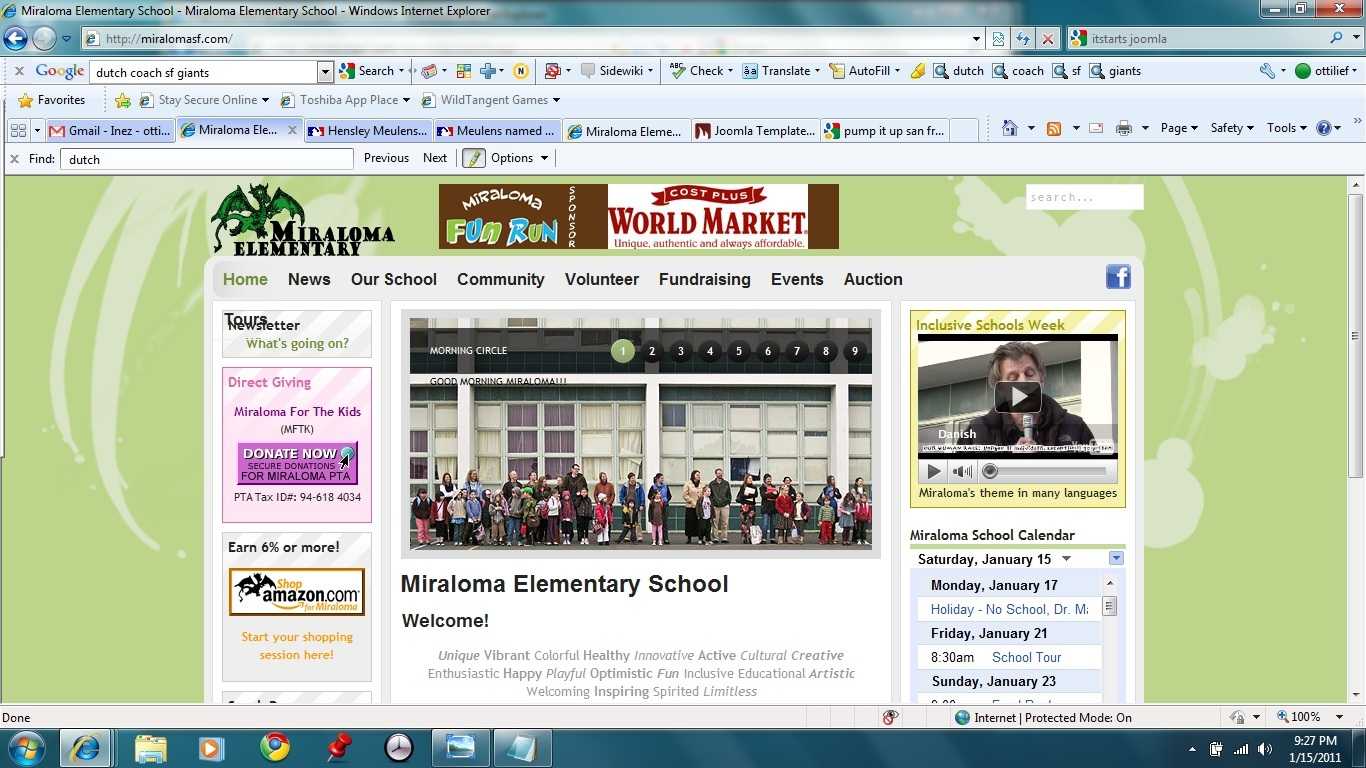Viewport: 1366px width, 768px height.
Task: Play the Inclusive Schools Week video
Action: [x=1017, y=397]
